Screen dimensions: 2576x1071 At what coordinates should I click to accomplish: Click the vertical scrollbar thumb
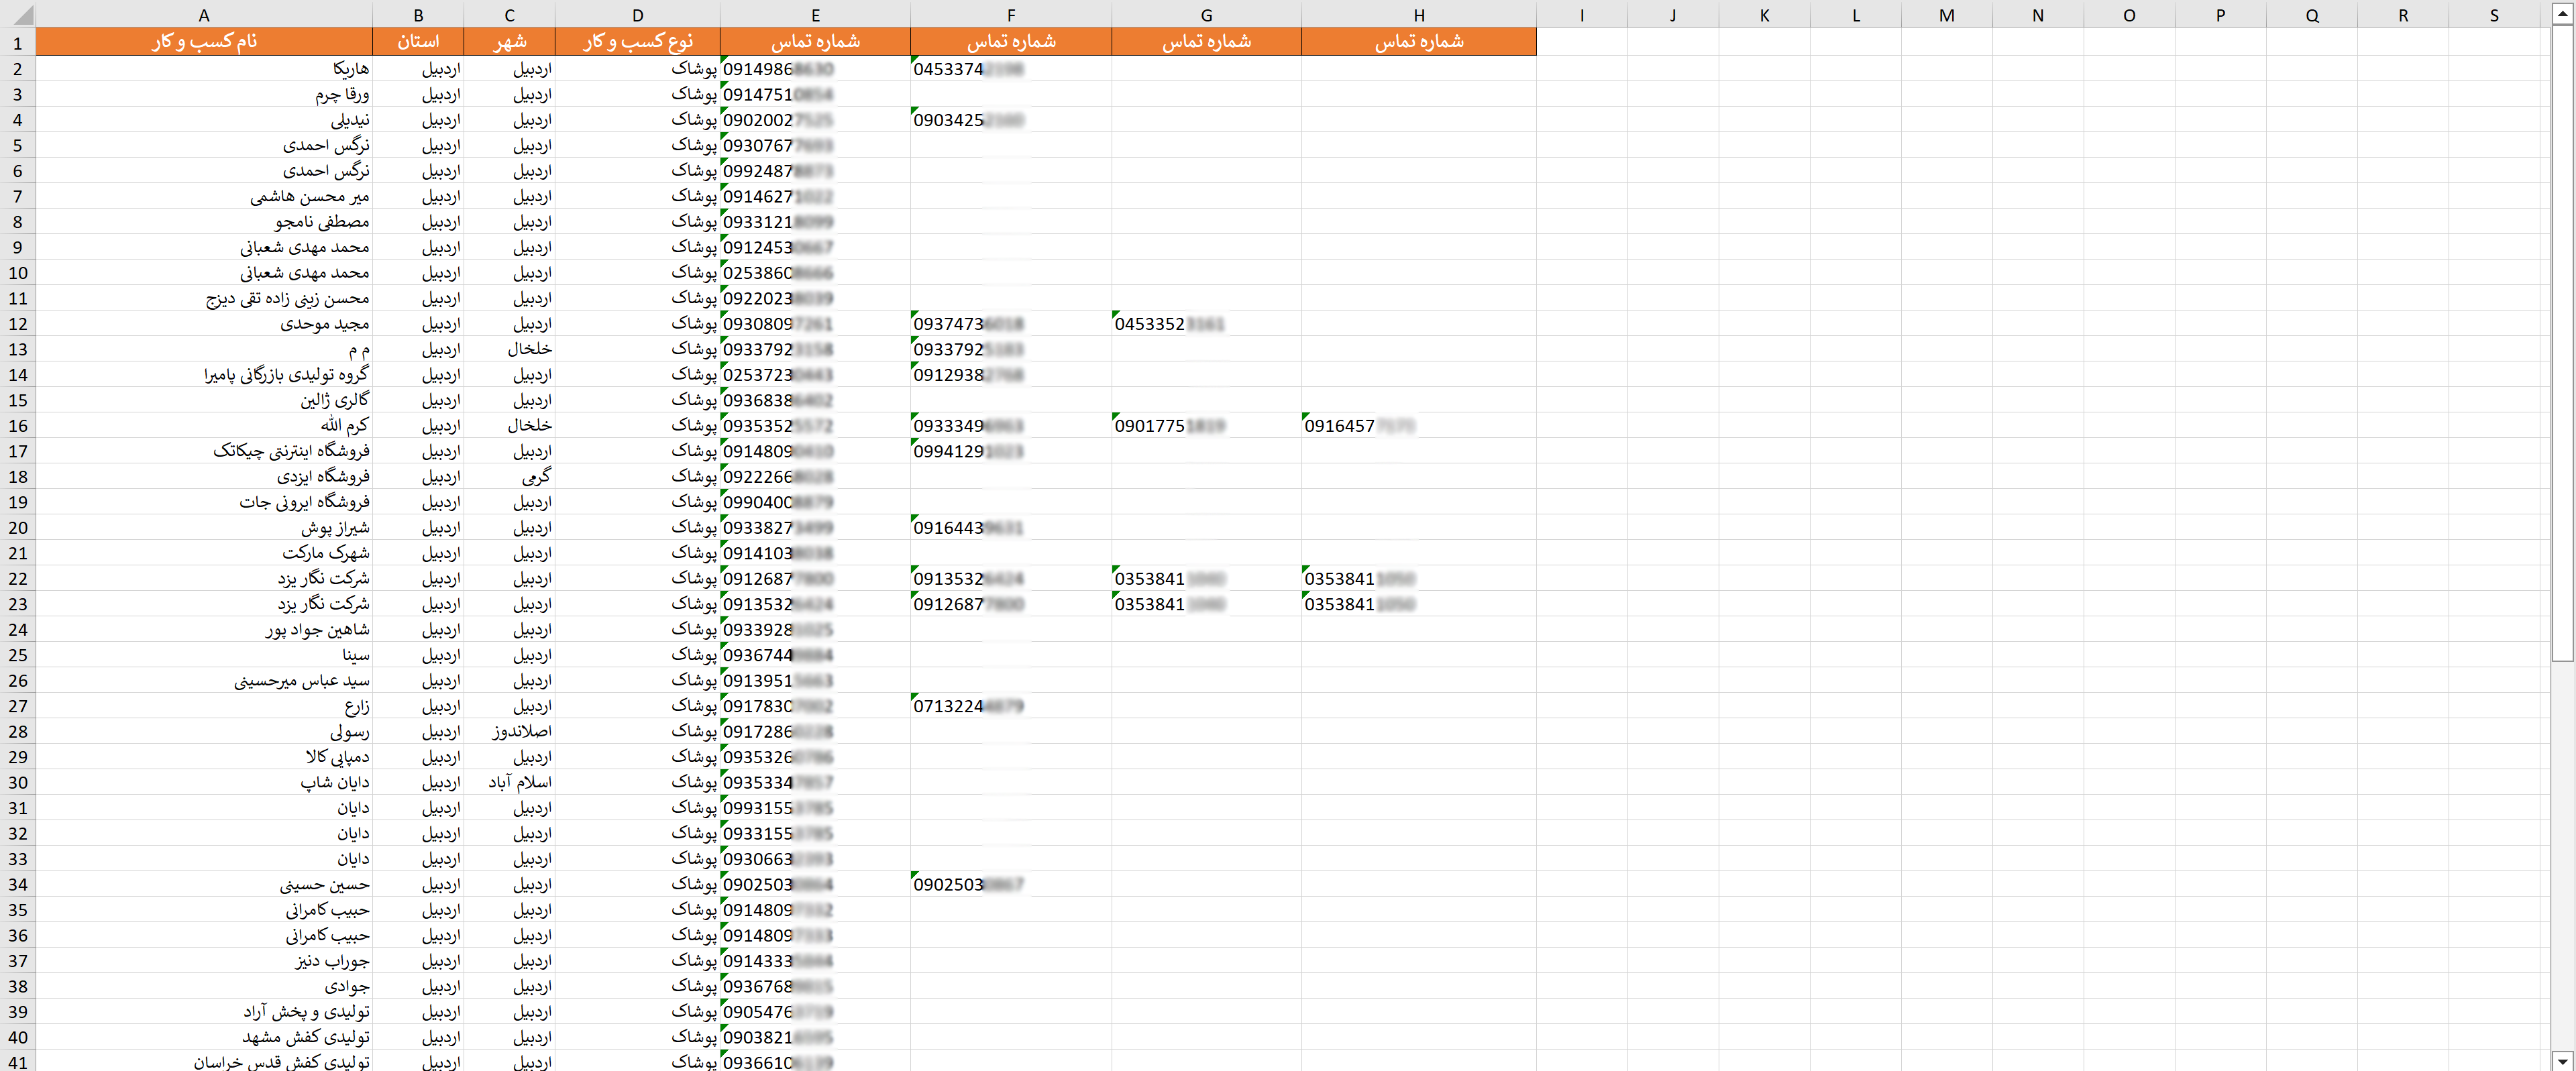(x=2562, y=343)
